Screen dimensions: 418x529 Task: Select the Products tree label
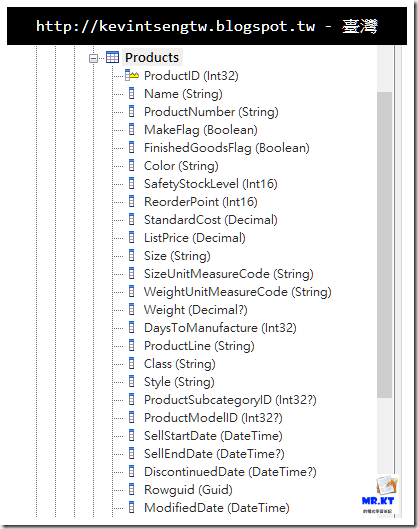[x=152, y=57]
